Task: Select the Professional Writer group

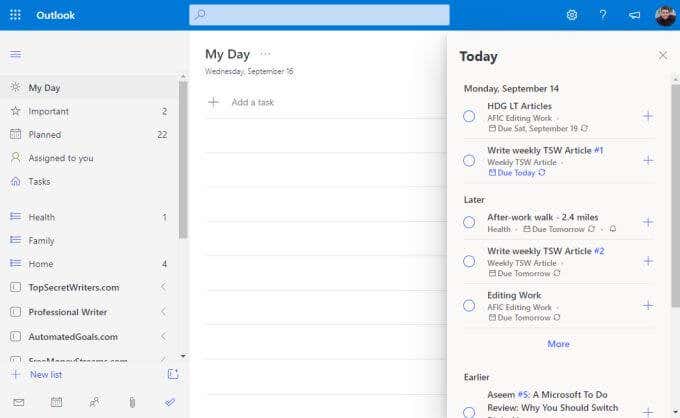Action: (x=68, y=312)
